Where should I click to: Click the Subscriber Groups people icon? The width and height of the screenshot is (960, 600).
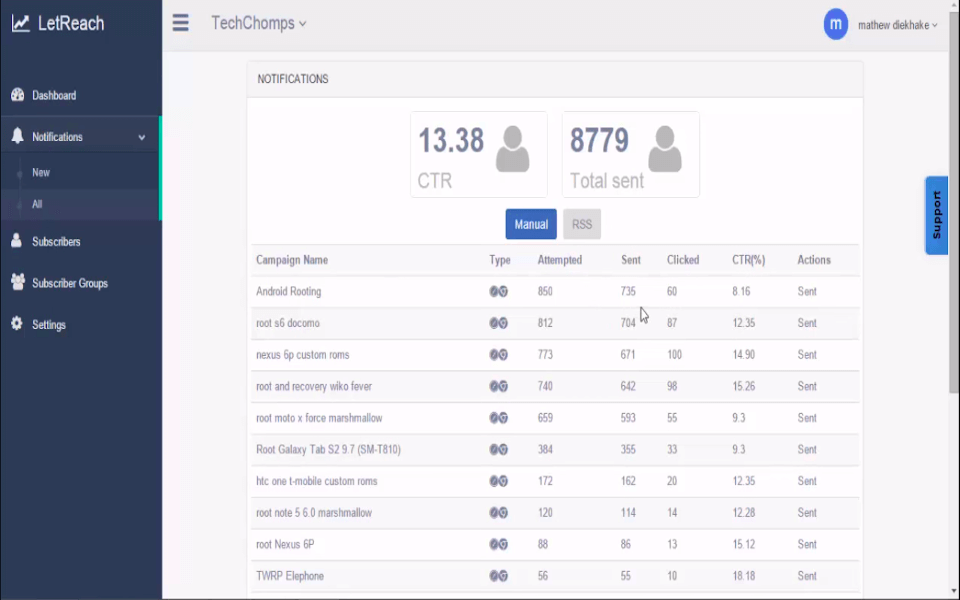(x=18, y=282)
